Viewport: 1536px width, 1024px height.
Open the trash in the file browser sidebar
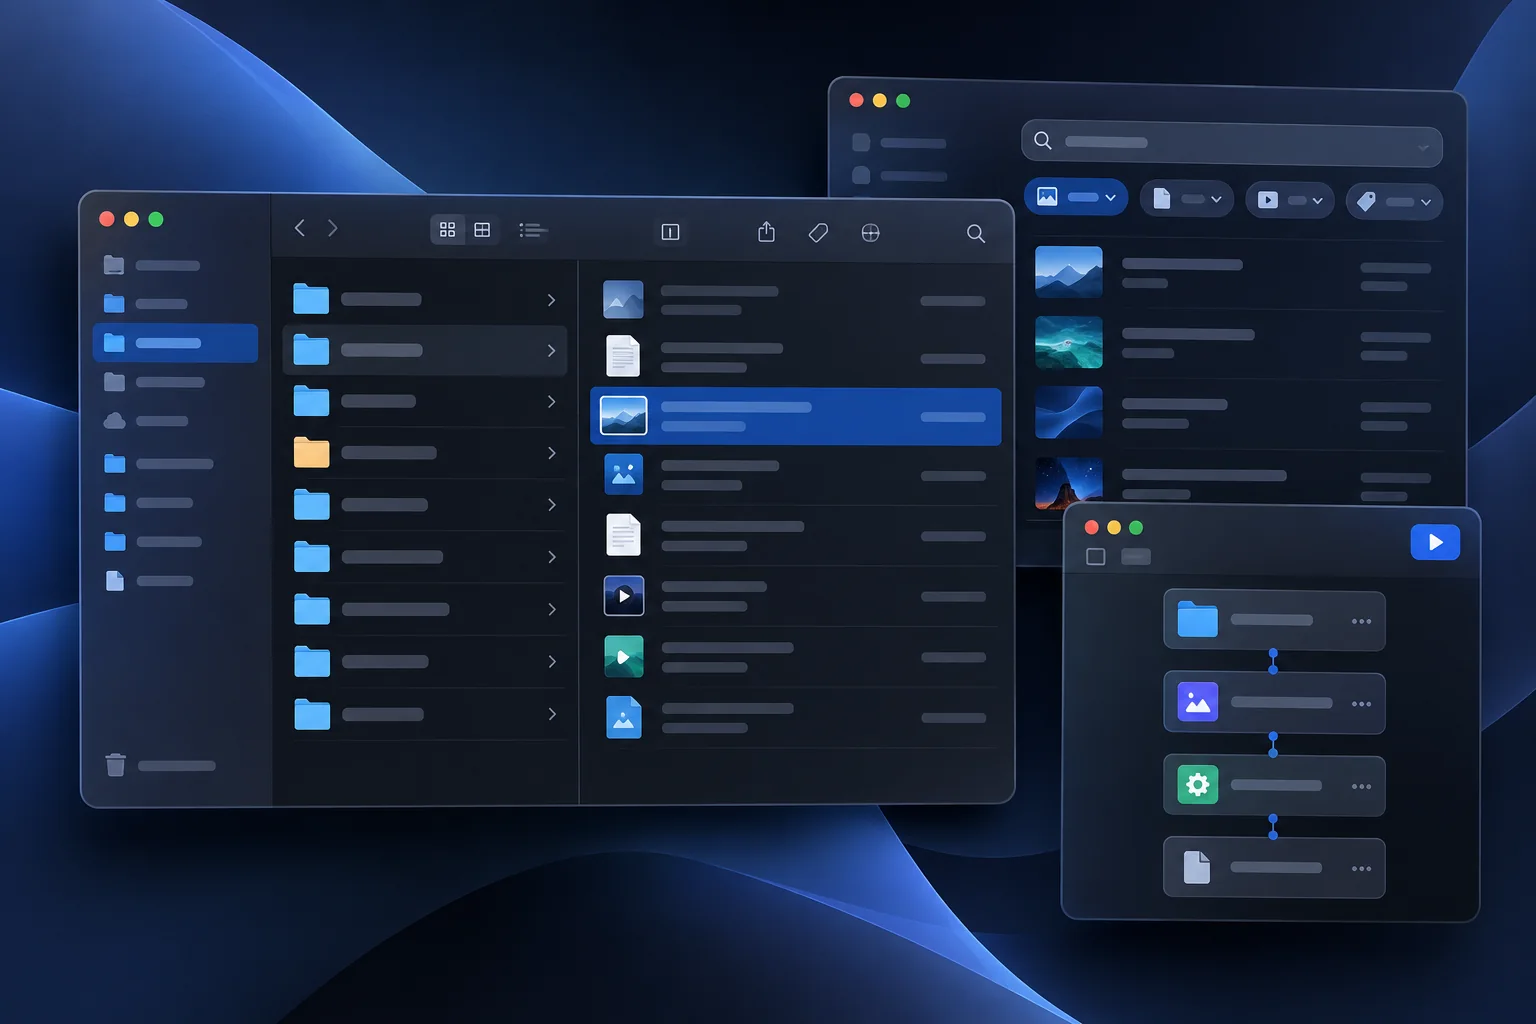160,766
